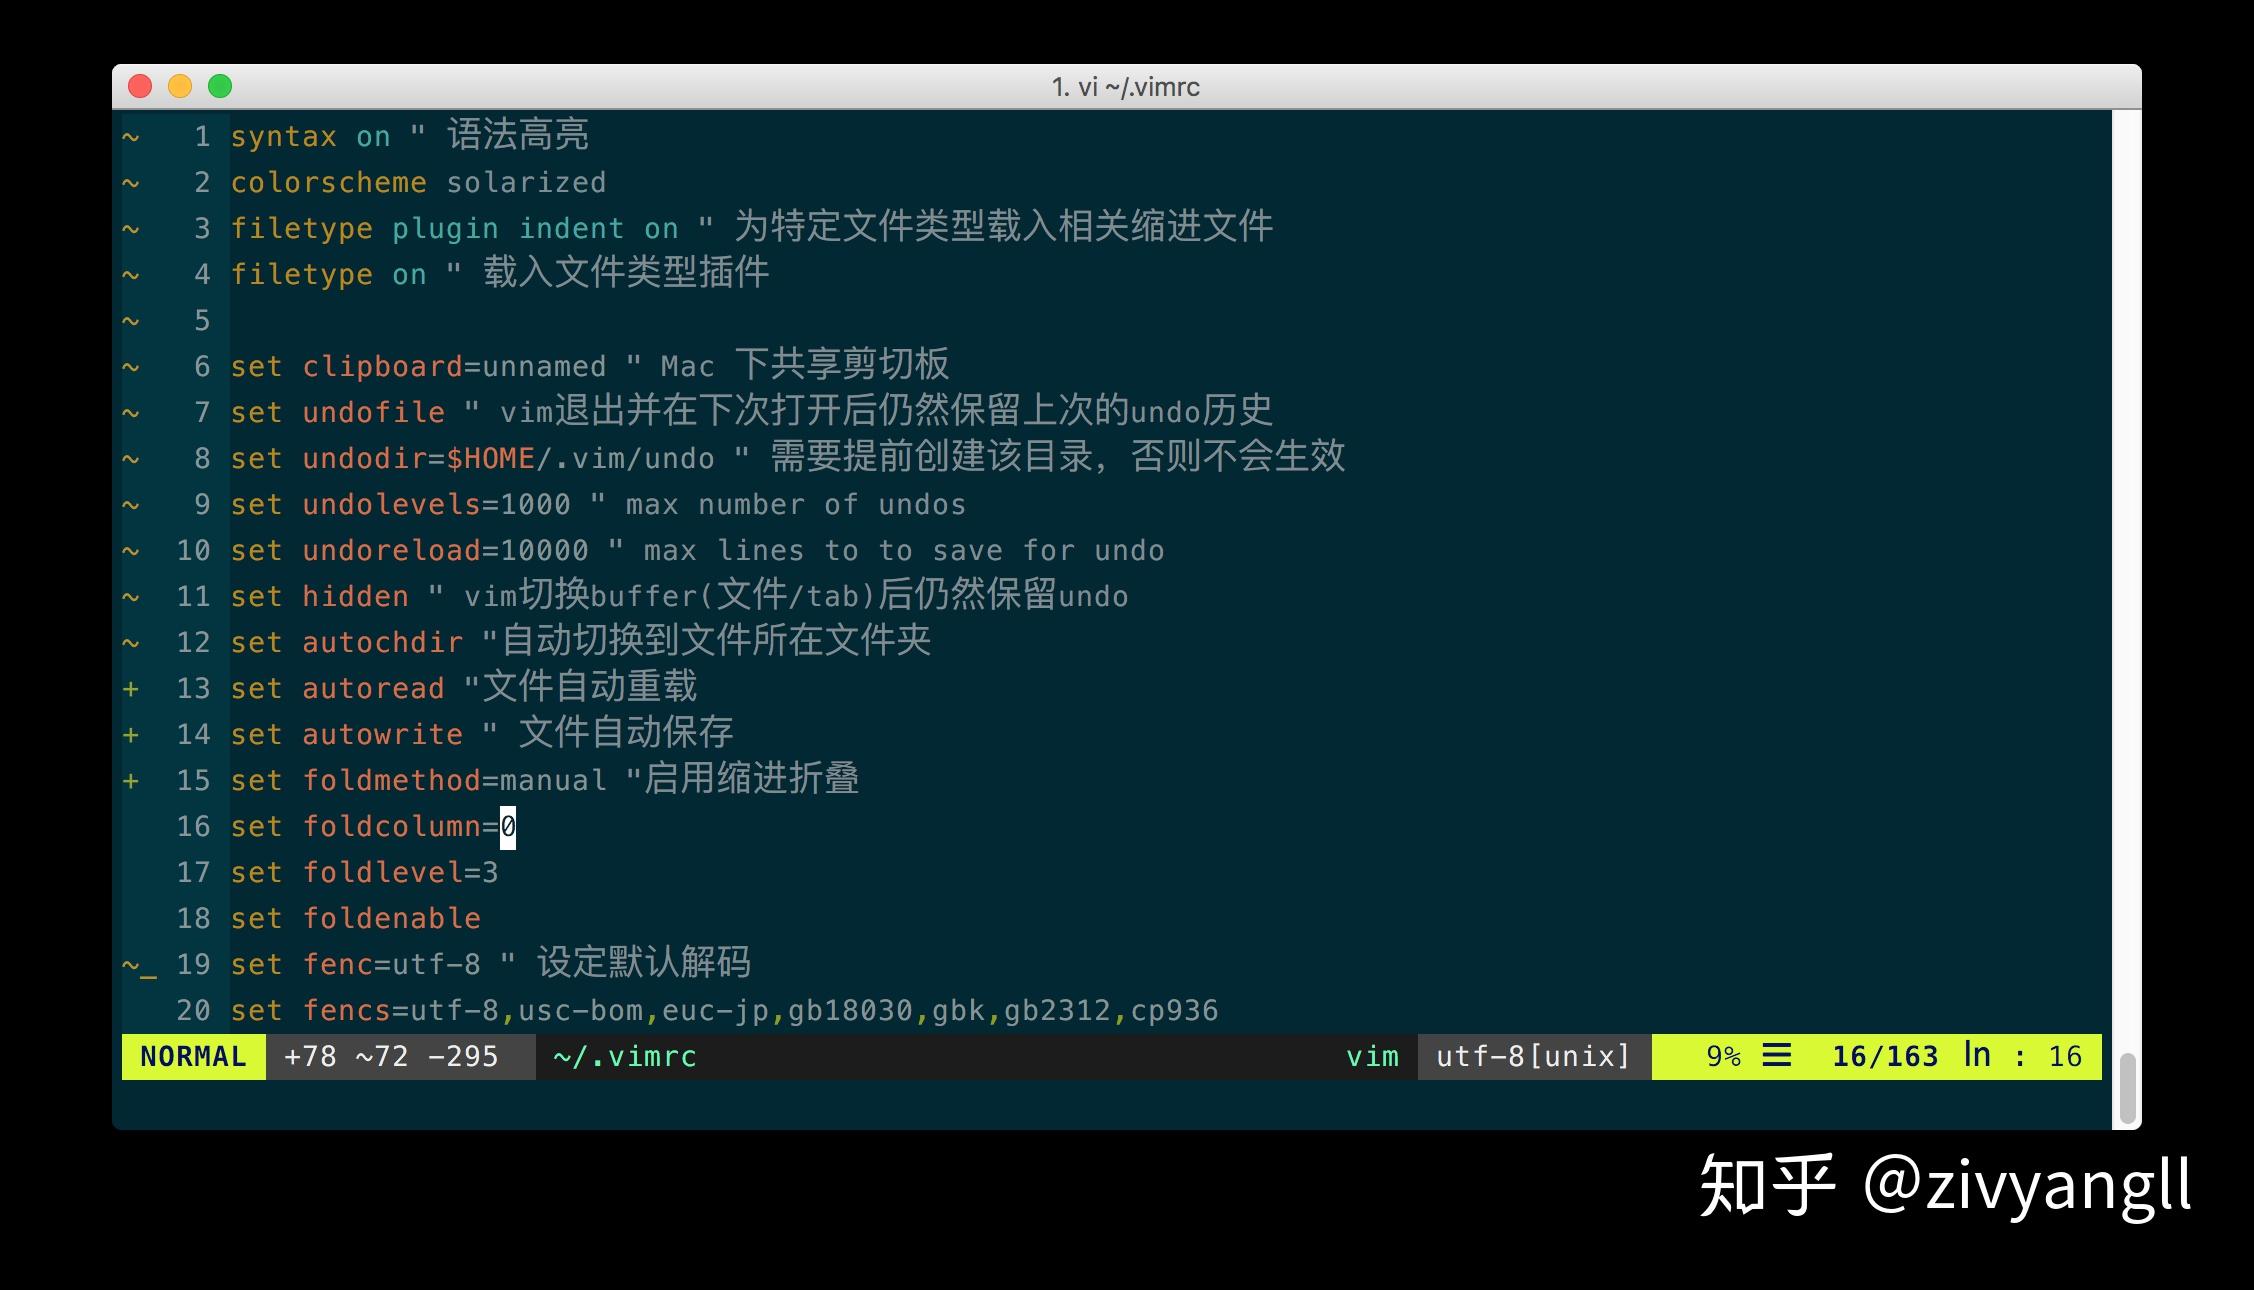
Task: Click the vim filetype indicator in status bar
Action: tap(1371, 1056)
